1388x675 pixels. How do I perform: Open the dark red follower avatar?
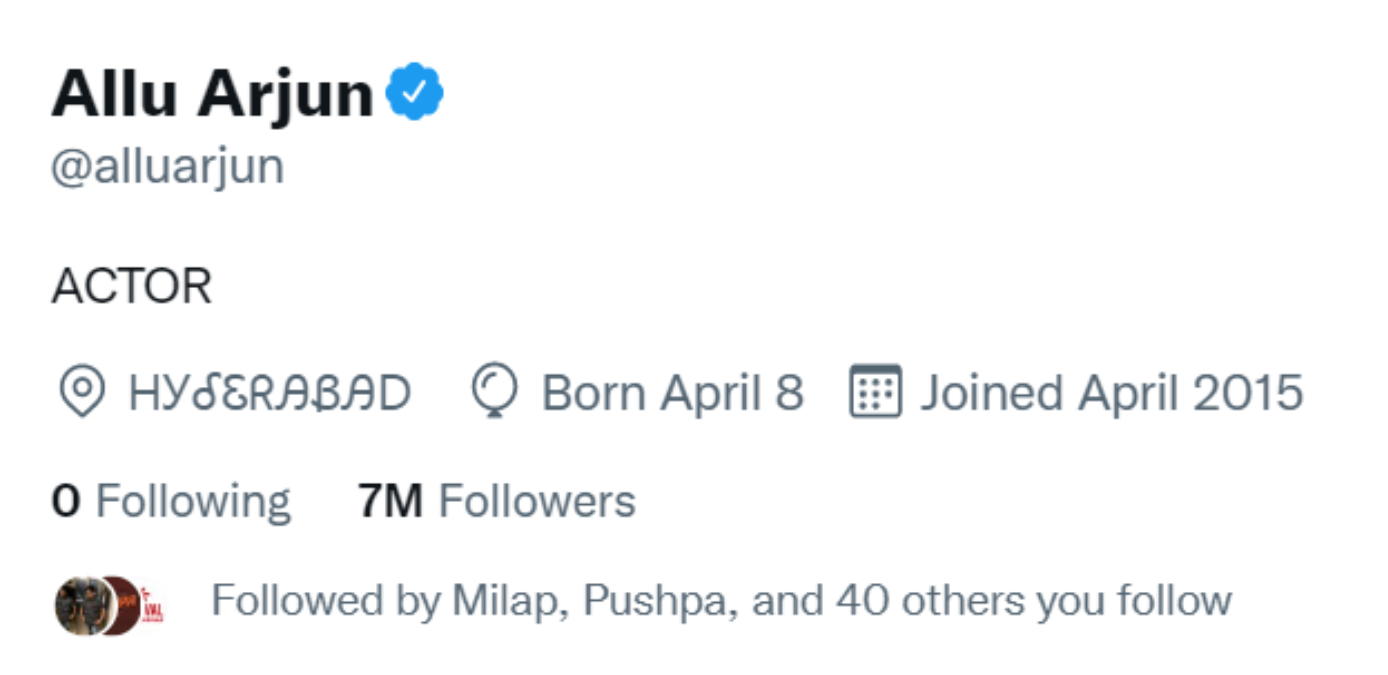122,604
